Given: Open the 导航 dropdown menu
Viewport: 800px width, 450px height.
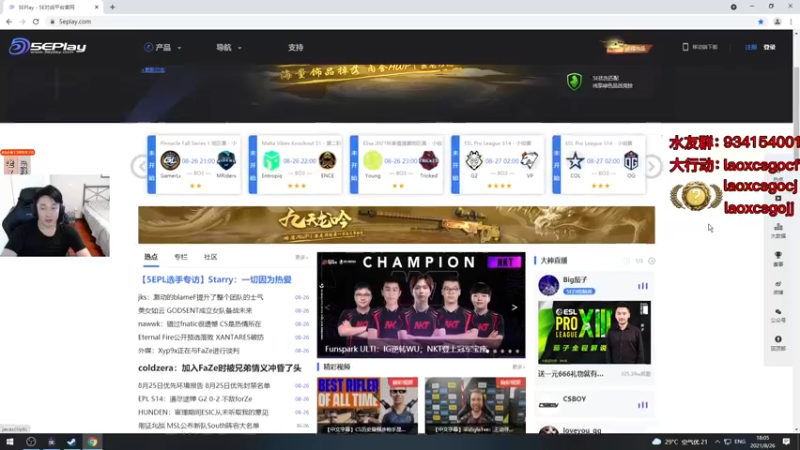Looking at the screenshot, I should tap(229, 47).
